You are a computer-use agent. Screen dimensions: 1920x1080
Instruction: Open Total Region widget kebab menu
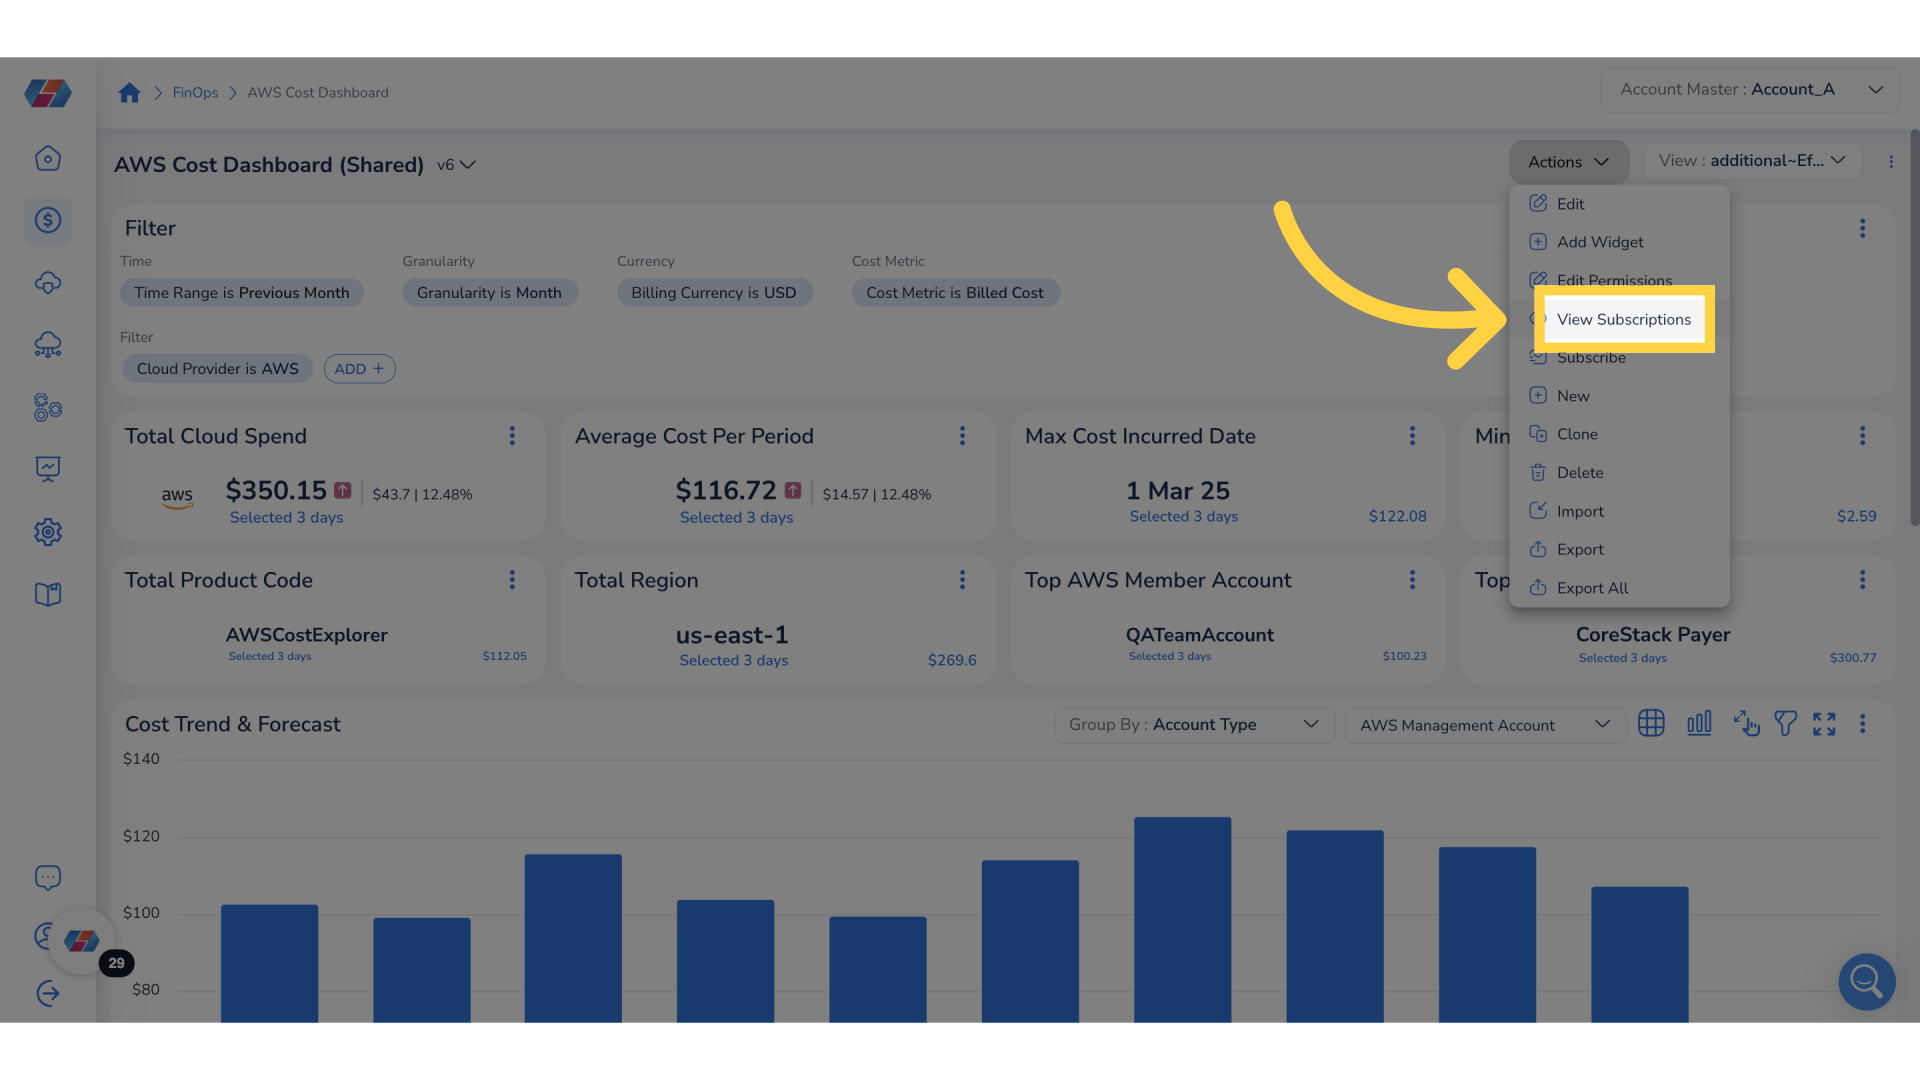coord(962,580)
